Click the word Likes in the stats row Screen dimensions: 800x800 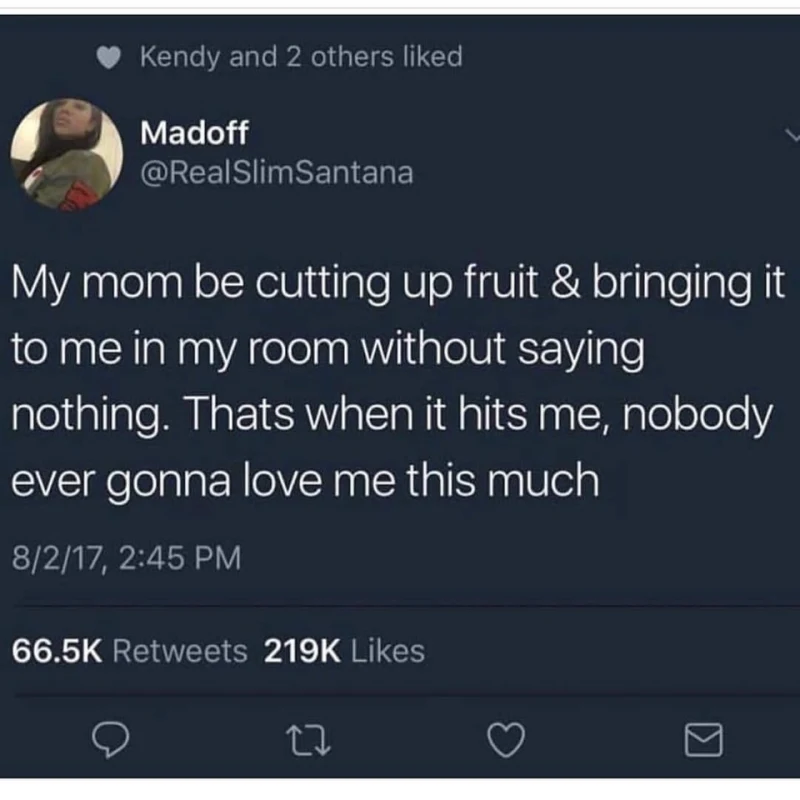[388, 652]
